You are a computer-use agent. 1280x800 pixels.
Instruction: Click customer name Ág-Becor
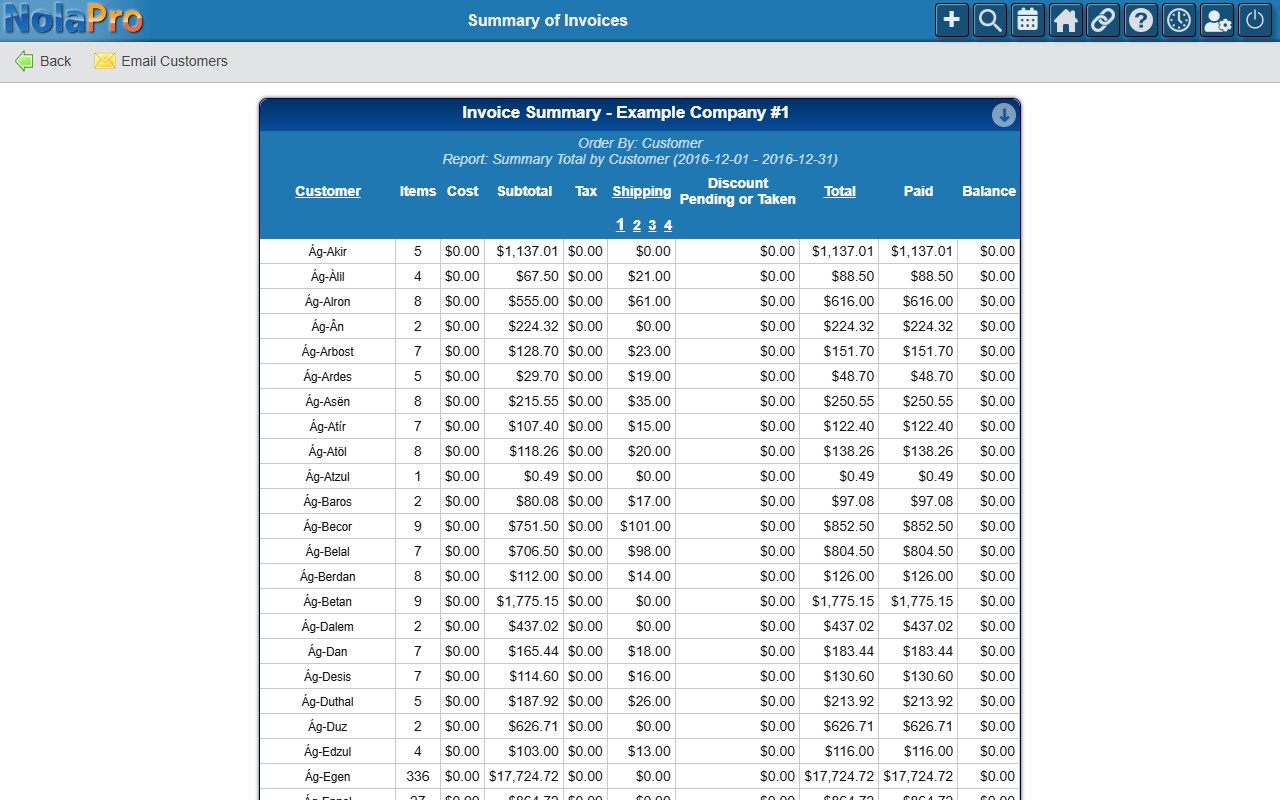coord(328,527)
